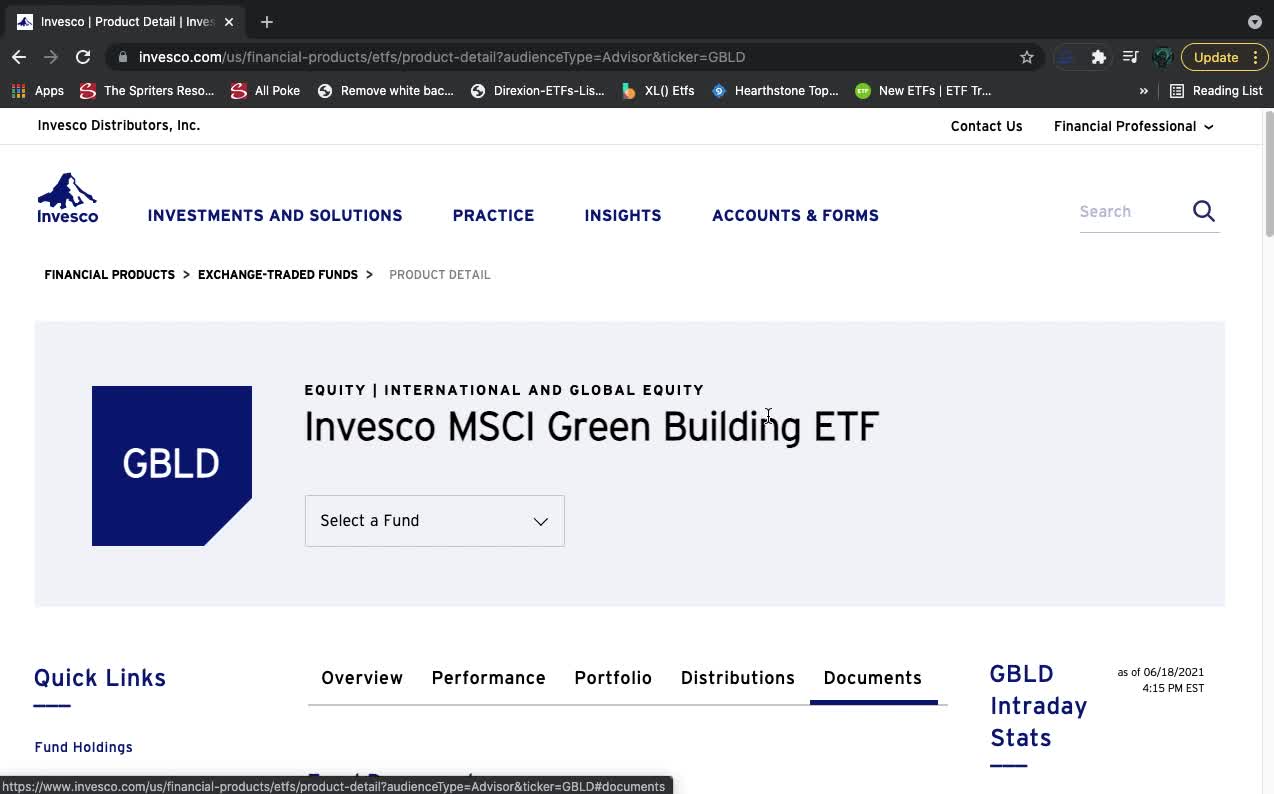Open the Reading List
Screen dimensions: 1274x794
pos(1216,91)
